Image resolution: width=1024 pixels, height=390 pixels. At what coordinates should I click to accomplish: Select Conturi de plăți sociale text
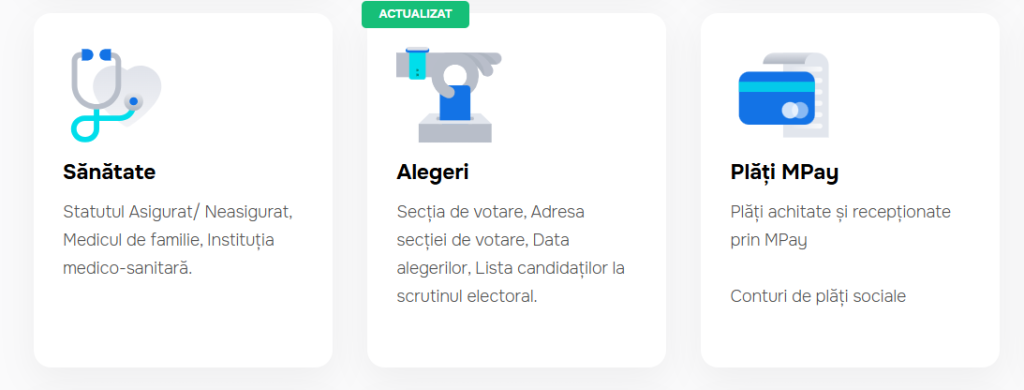click(818, 296)
